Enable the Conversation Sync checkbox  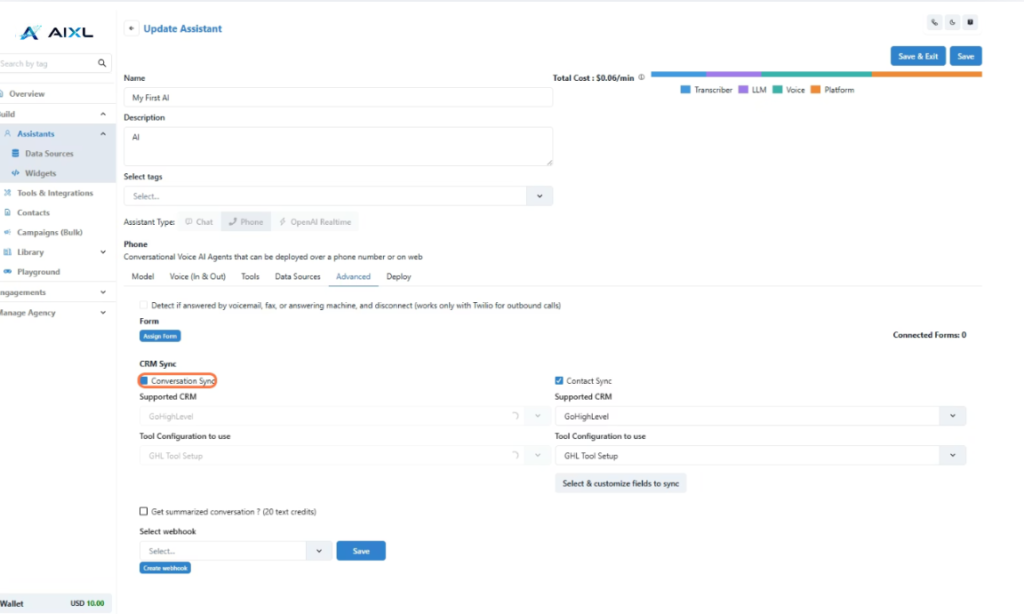point(144,381)
